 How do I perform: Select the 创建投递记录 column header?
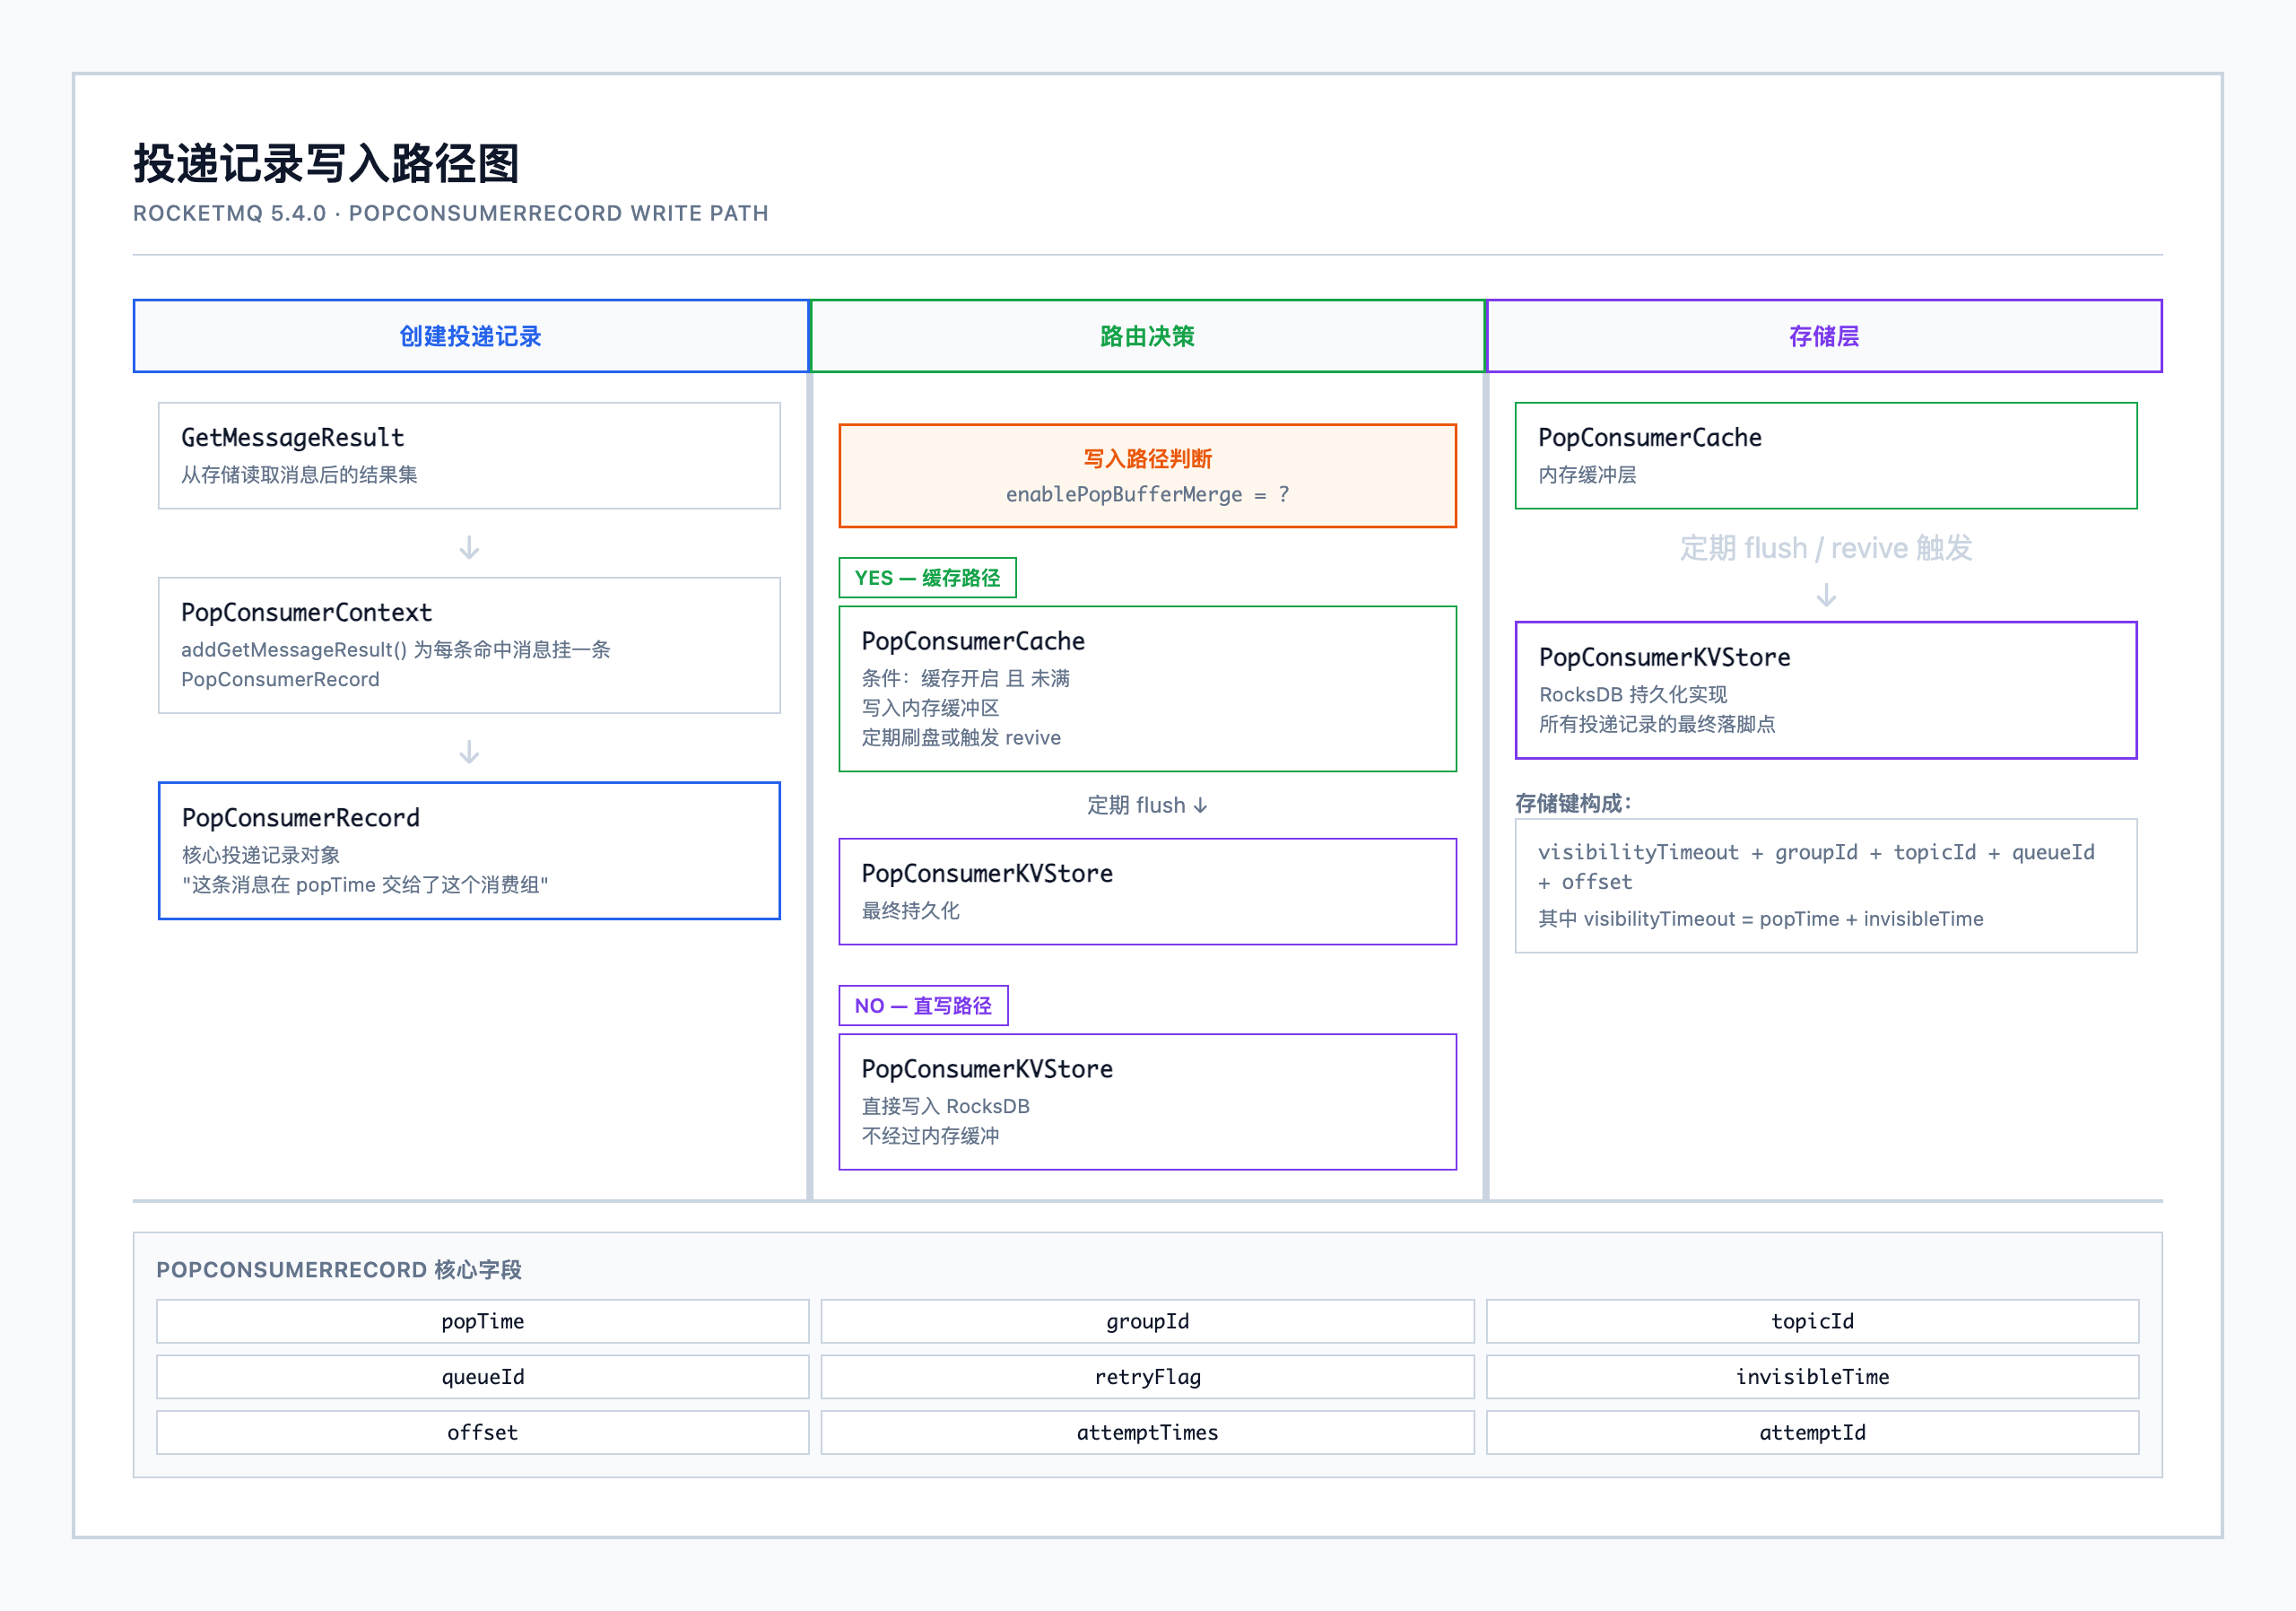coord(470,336)
